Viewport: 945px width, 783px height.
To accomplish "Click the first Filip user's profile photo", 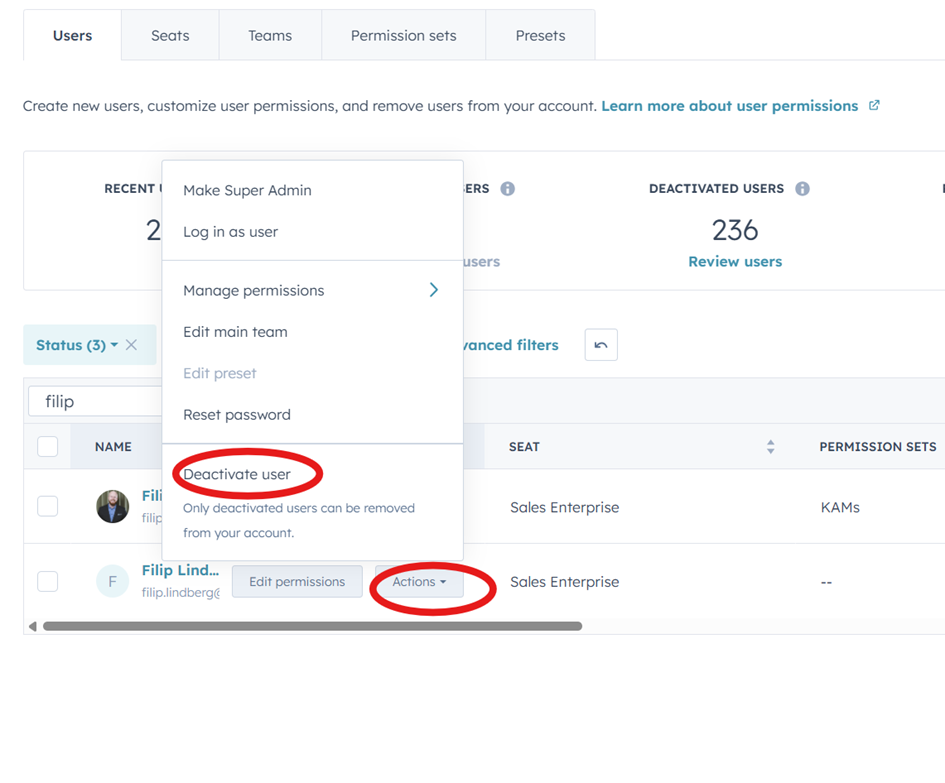I will 112,507.
